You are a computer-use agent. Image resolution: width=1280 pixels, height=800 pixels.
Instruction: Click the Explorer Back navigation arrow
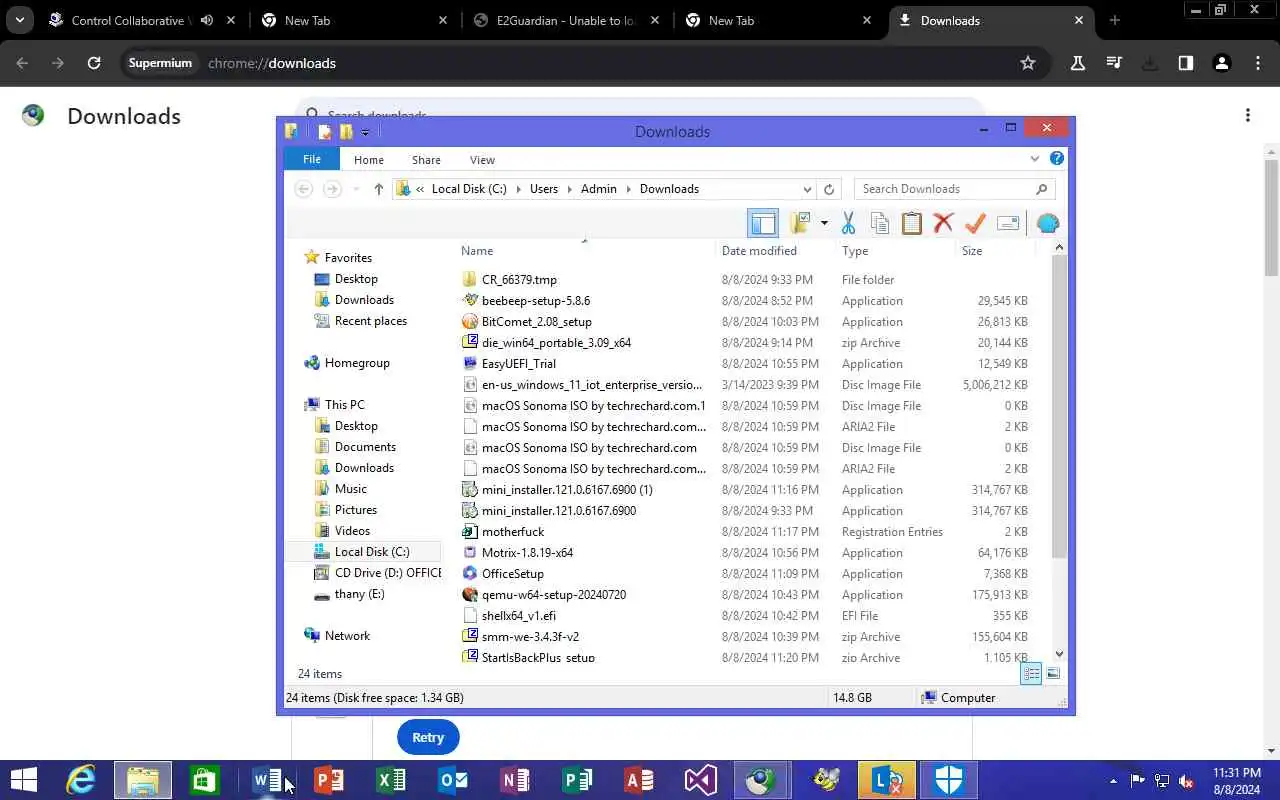click(x=304, y=189)
